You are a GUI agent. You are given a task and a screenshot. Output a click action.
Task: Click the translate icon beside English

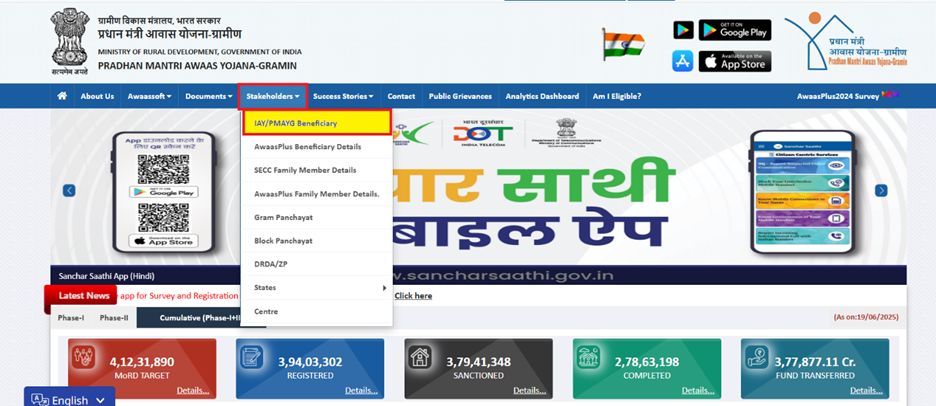pyautogui.click(x=39, y=400)
